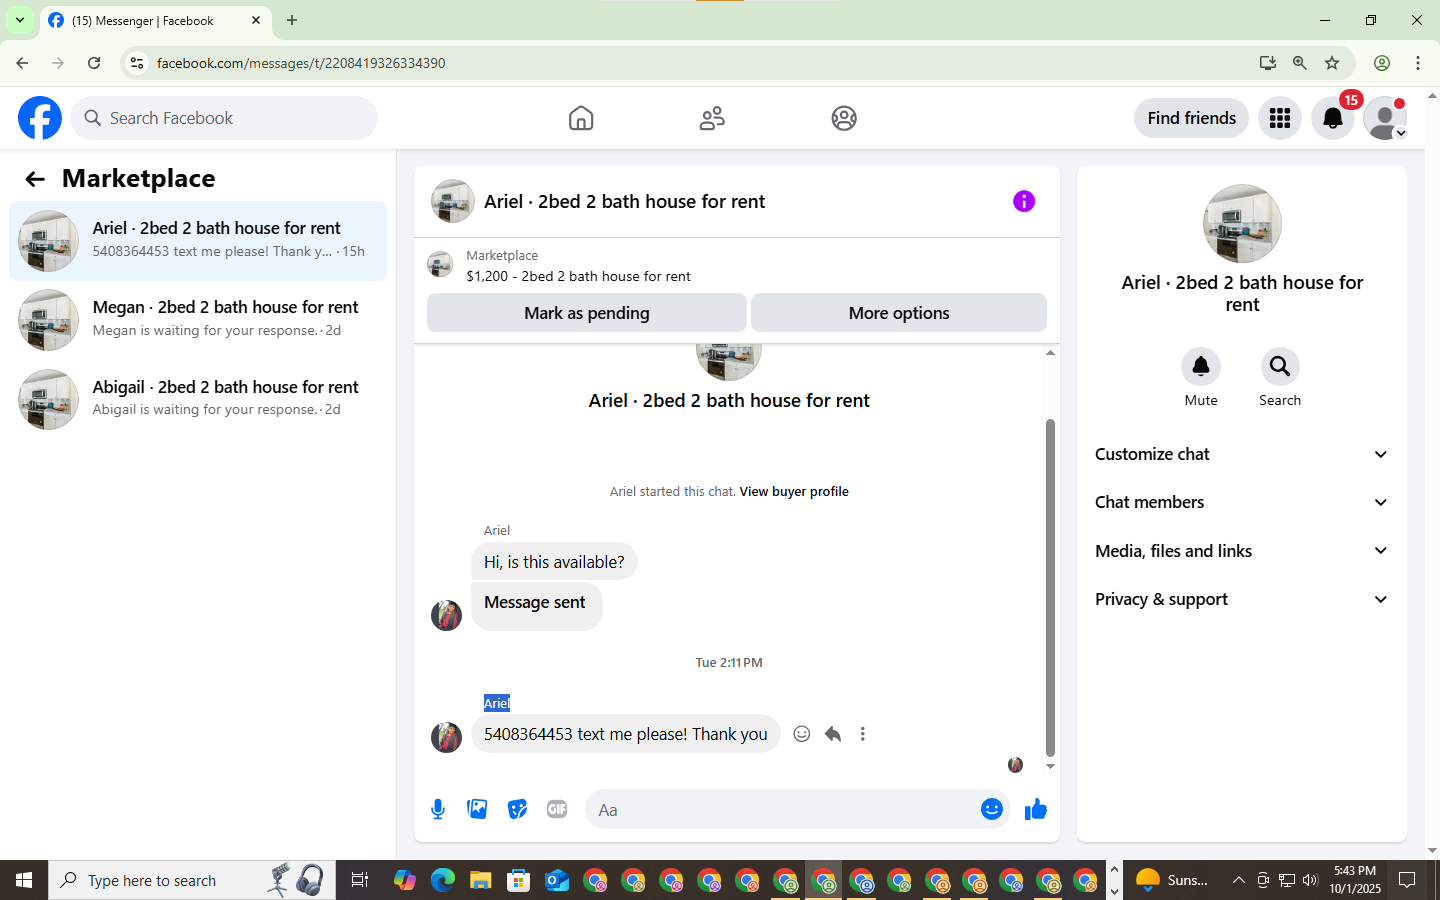The width and height of the screenshot is (1440, 900).
Task: Attach a photo file to the message
Action: (477, 809)
